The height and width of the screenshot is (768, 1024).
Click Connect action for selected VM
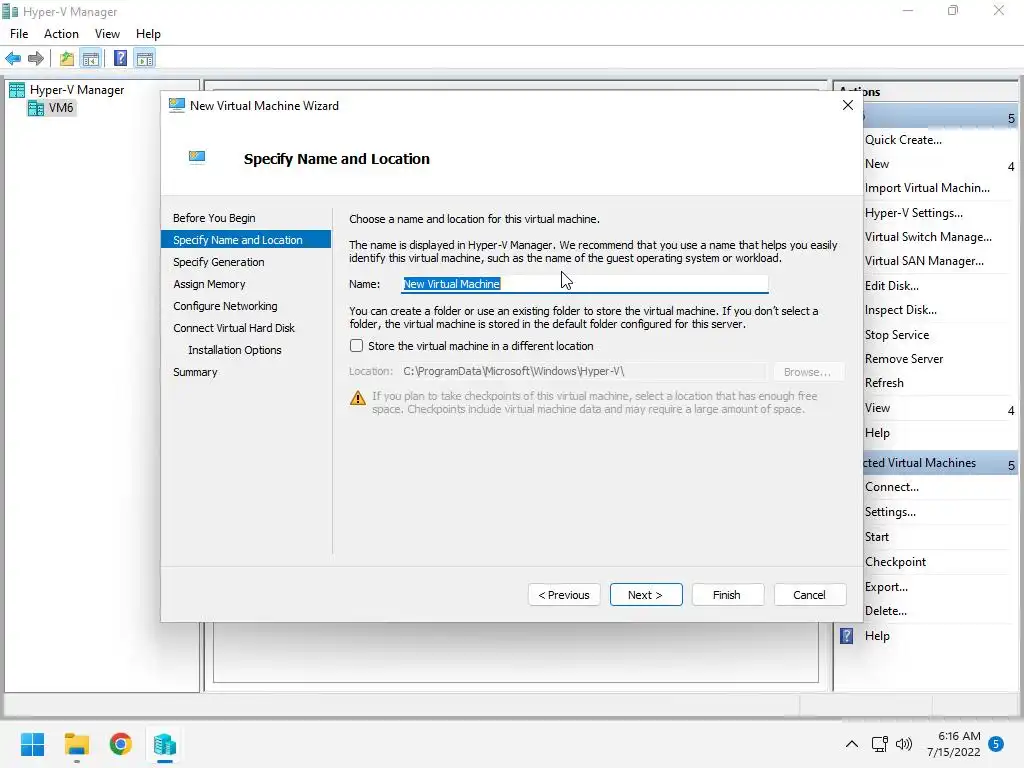(891, 487)
